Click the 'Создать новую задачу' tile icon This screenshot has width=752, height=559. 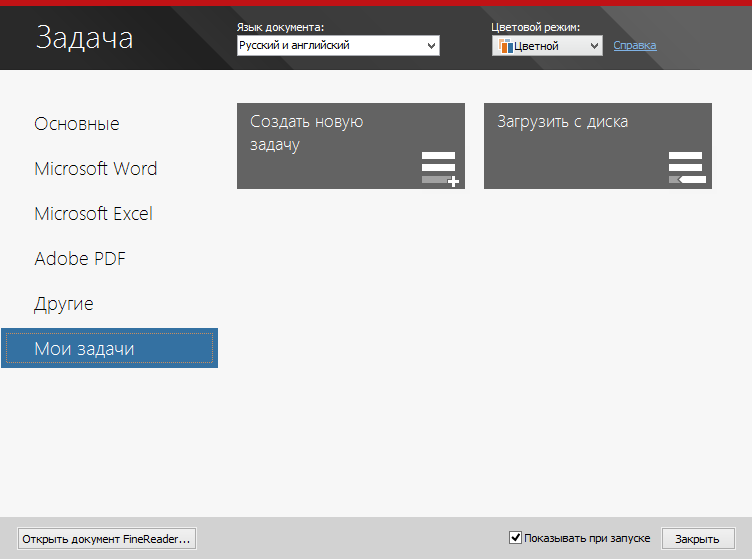(x=440, y=169)
